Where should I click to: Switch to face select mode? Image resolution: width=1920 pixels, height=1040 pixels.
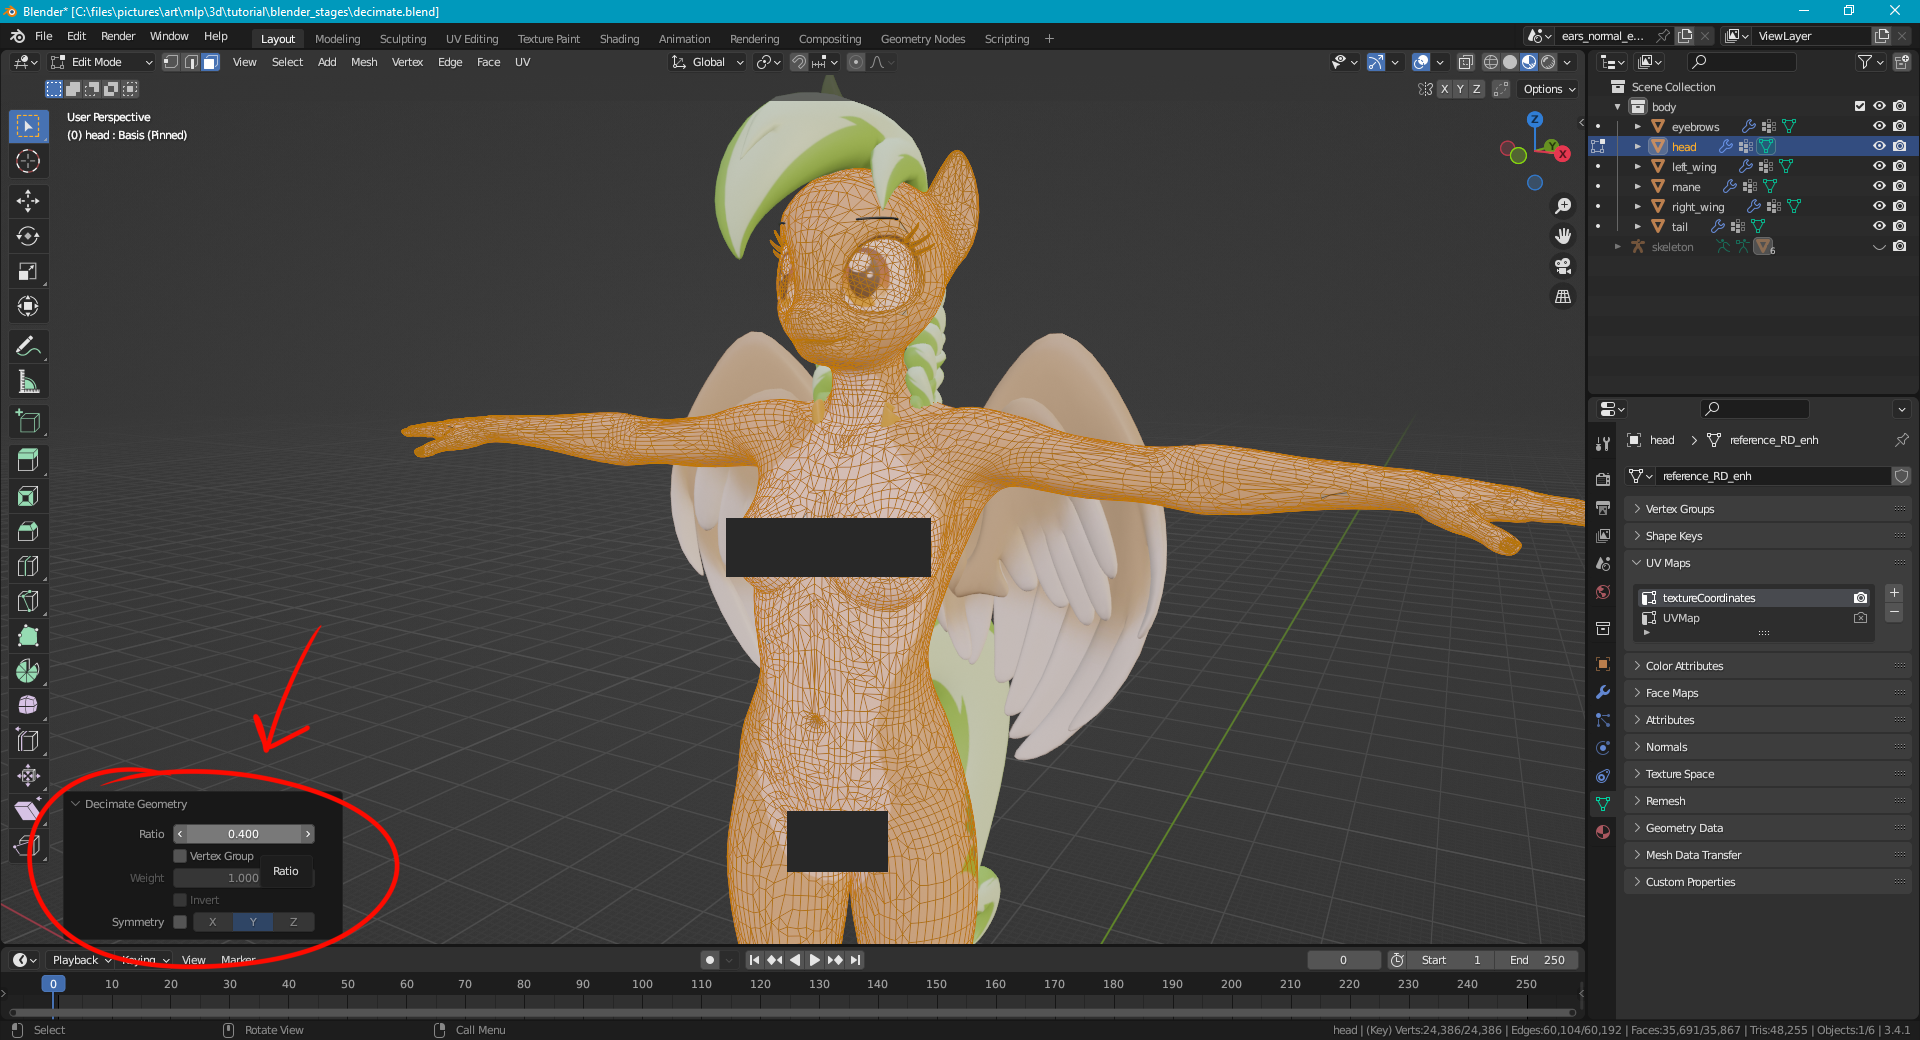point(210,62)
